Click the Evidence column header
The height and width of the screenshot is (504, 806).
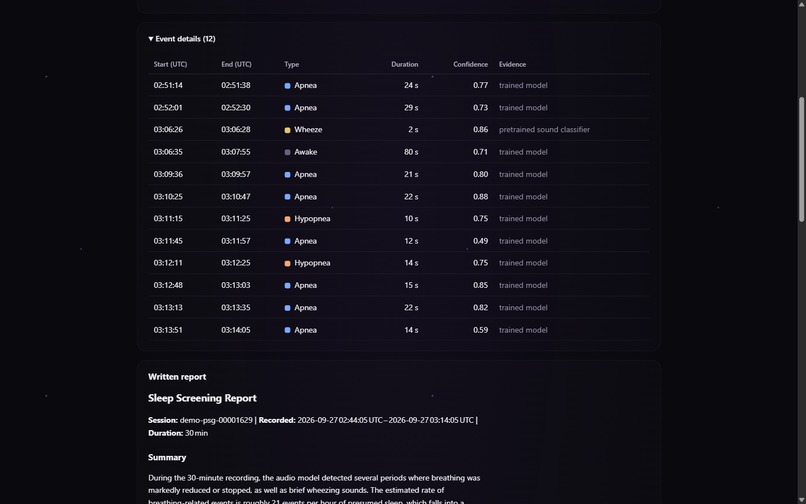coord(512,64)
